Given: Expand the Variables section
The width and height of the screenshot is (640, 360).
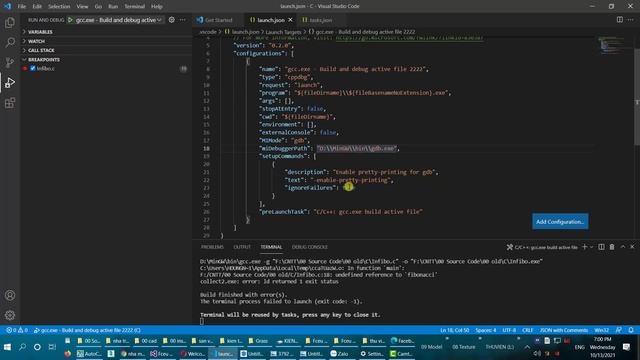Looking at the screenshot, I should tap(40, 32).
